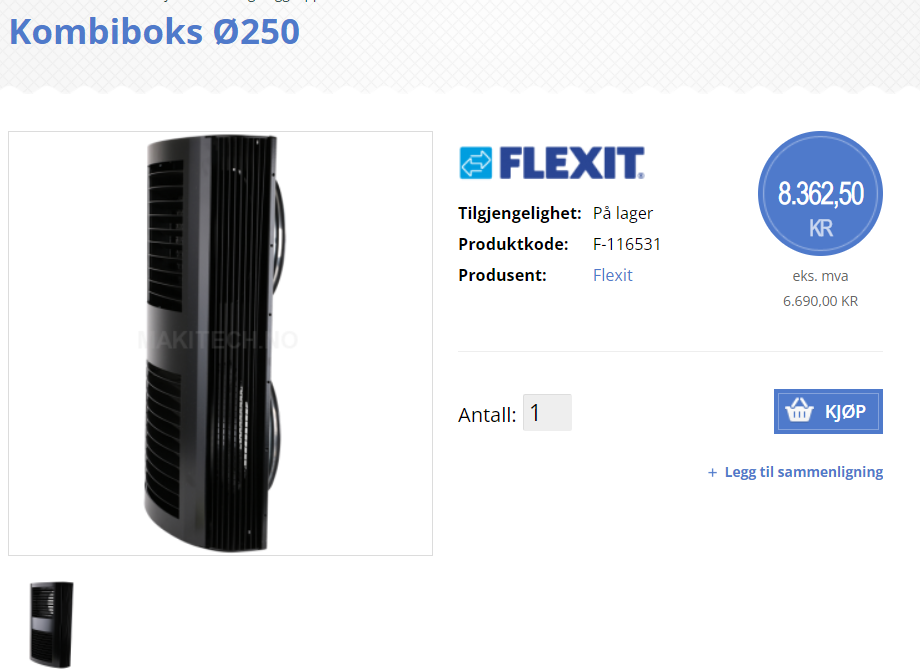Focus the Antall quantity field
Screen dimensions: 920x672
click(x=547, y=413)
